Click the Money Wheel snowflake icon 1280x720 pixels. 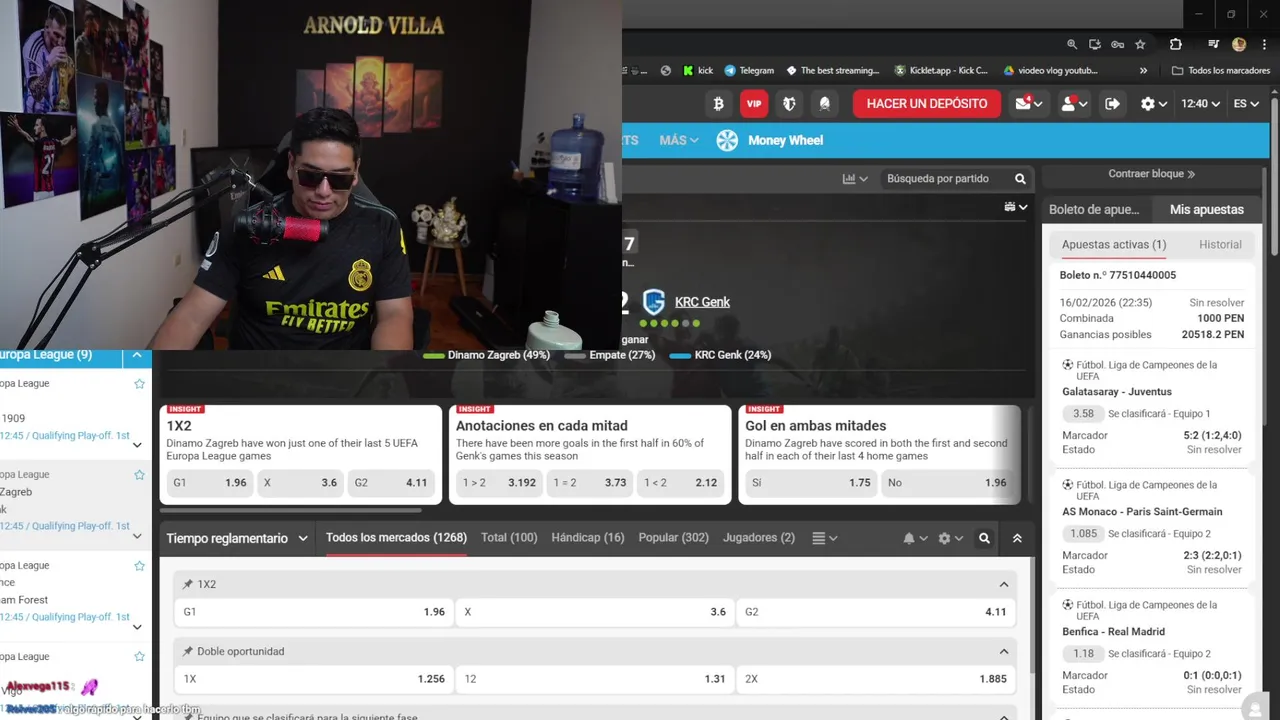727,140
